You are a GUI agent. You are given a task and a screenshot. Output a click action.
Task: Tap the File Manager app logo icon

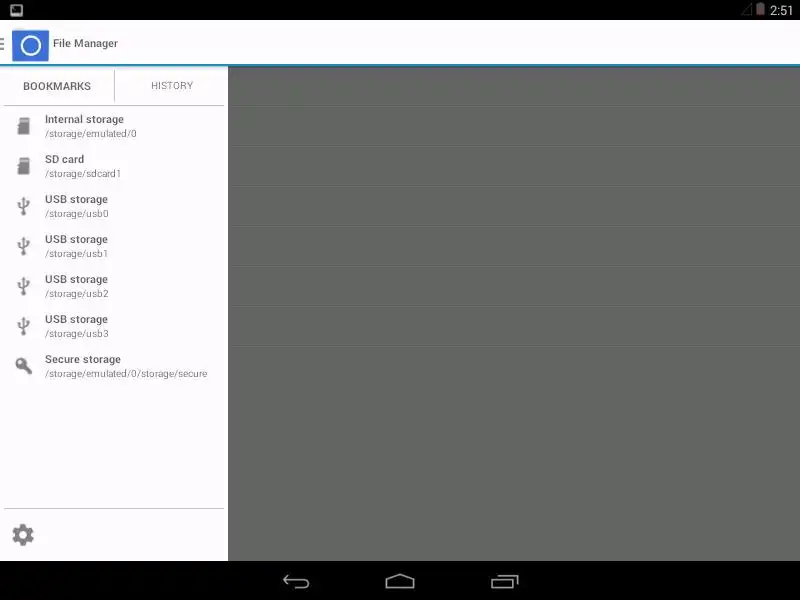[30, 45]
